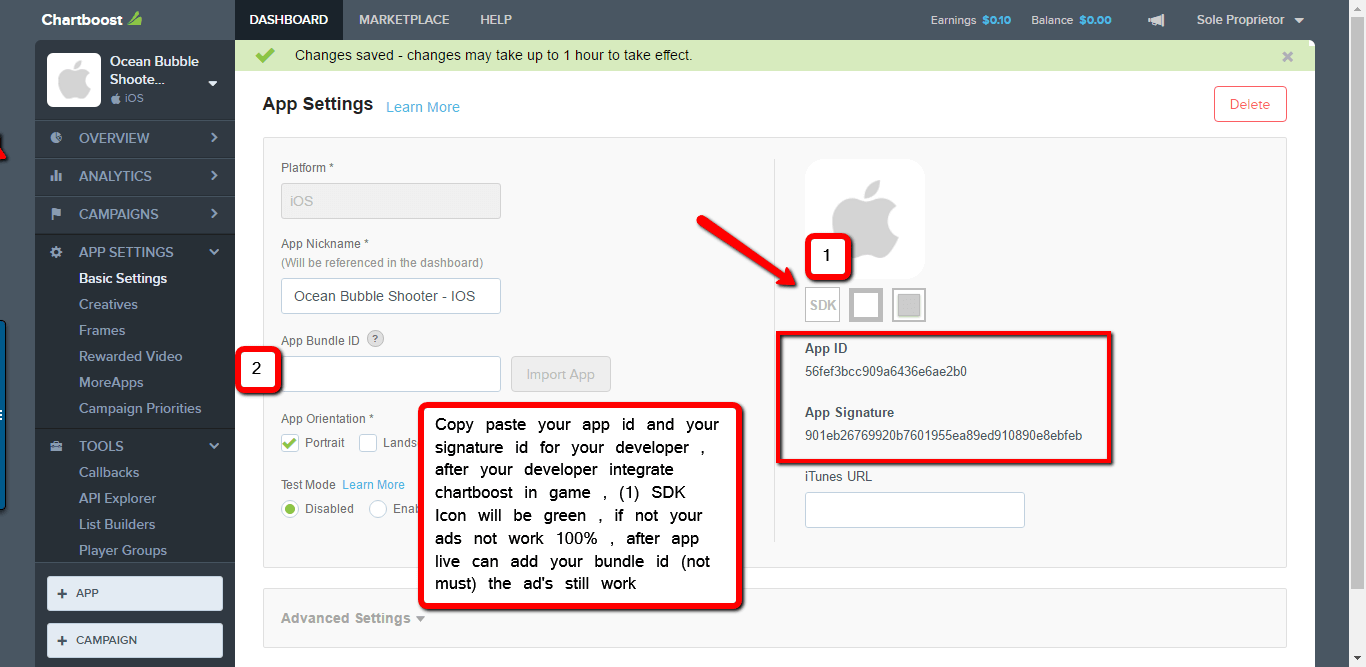Open Rewarded Video settings
The height and width of the screenshot is (667, 1366).
pos(131,356)
